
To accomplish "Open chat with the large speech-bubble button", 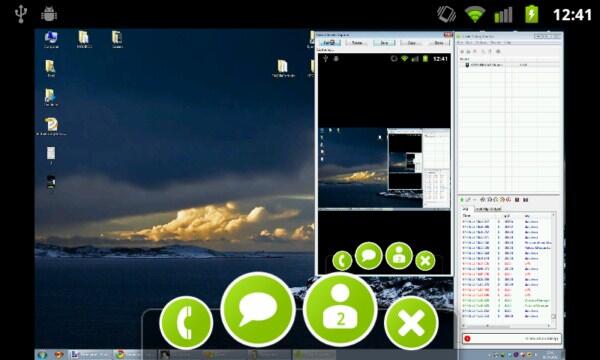I will [x=258, y=309].
